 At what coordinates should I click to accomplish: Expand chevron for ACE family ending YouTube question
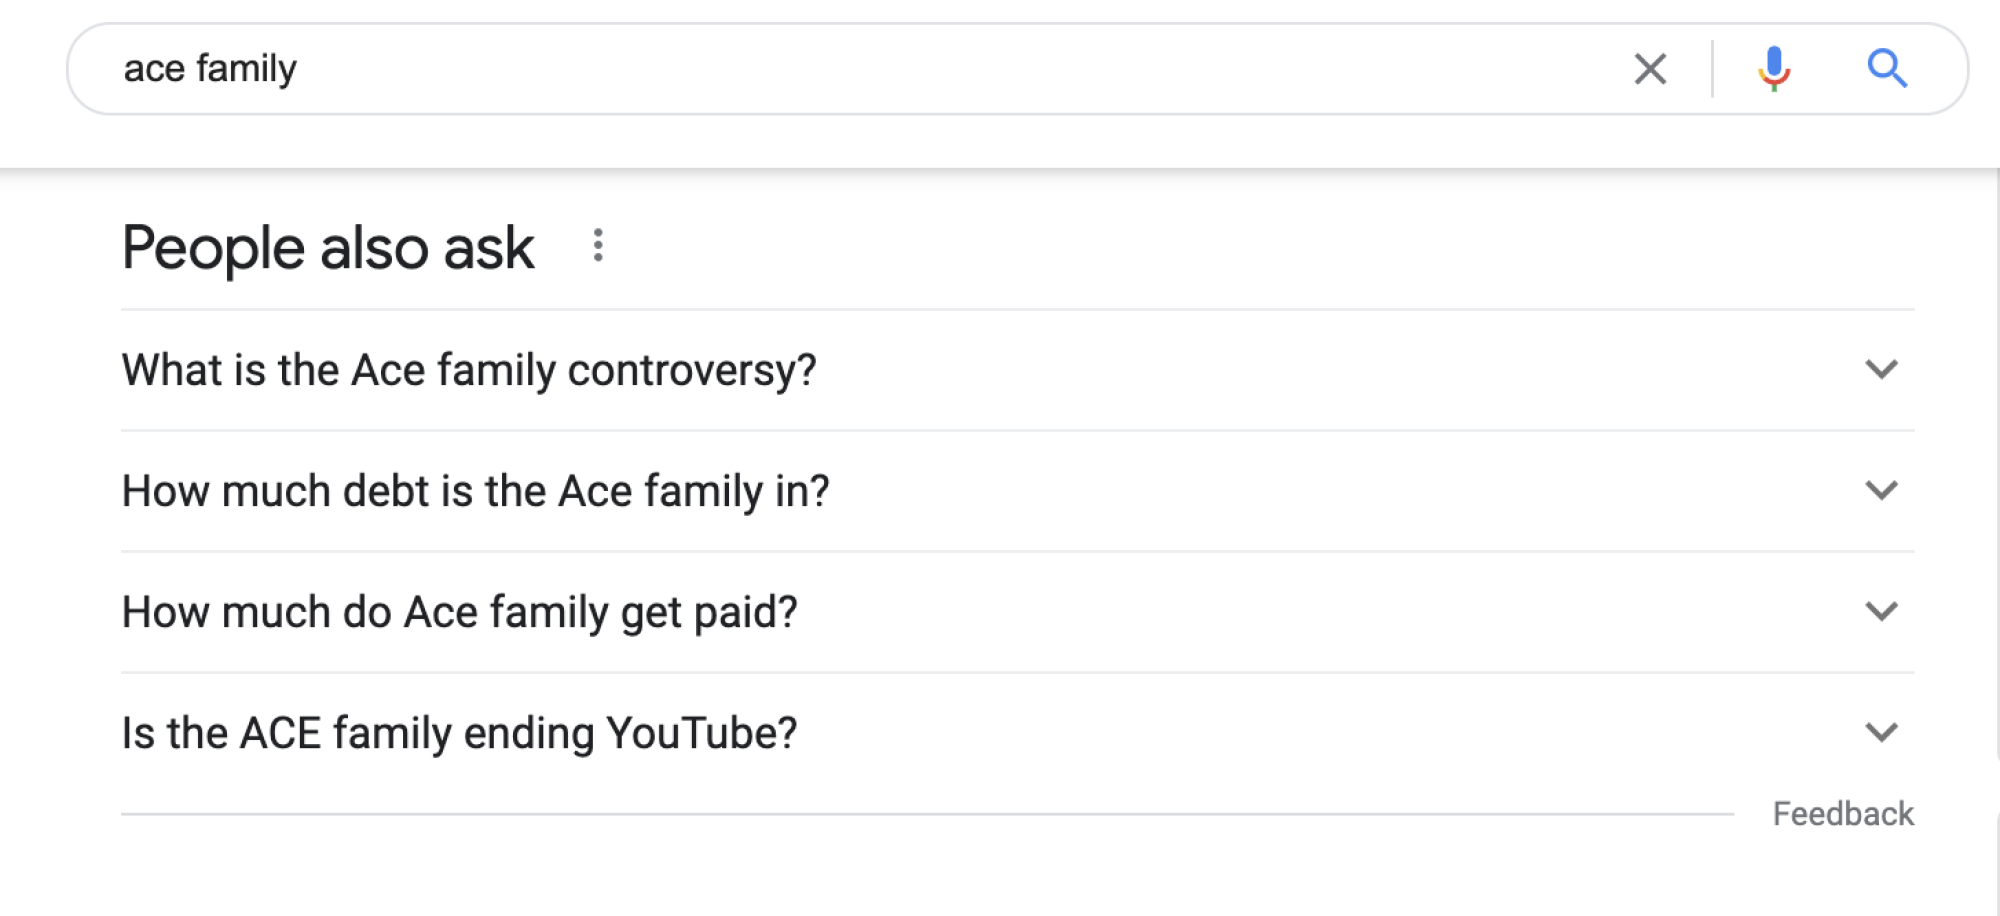coord(1881,733)
